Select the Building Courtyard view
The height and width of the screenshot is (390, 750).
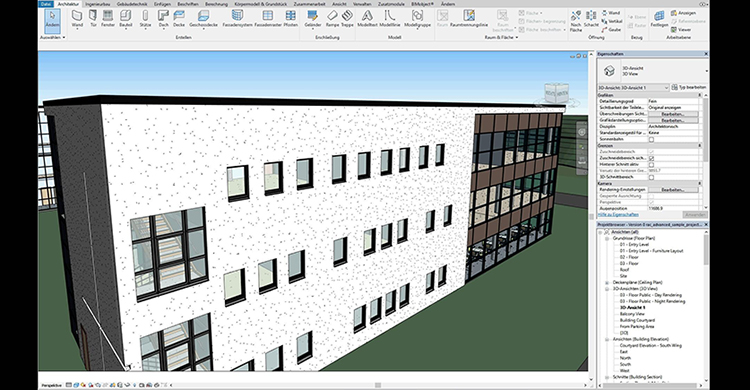coord(637,320)
